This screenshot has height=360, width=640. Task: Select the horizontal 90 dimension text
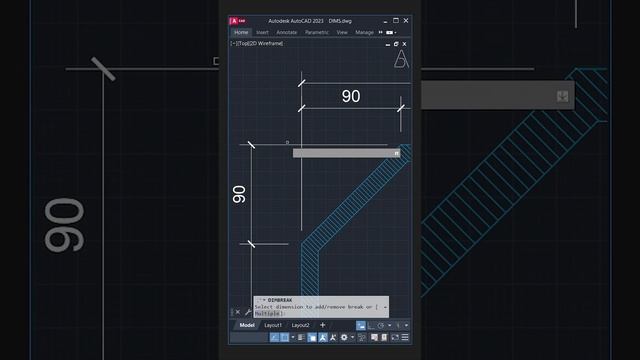click(x=351, y=96)
